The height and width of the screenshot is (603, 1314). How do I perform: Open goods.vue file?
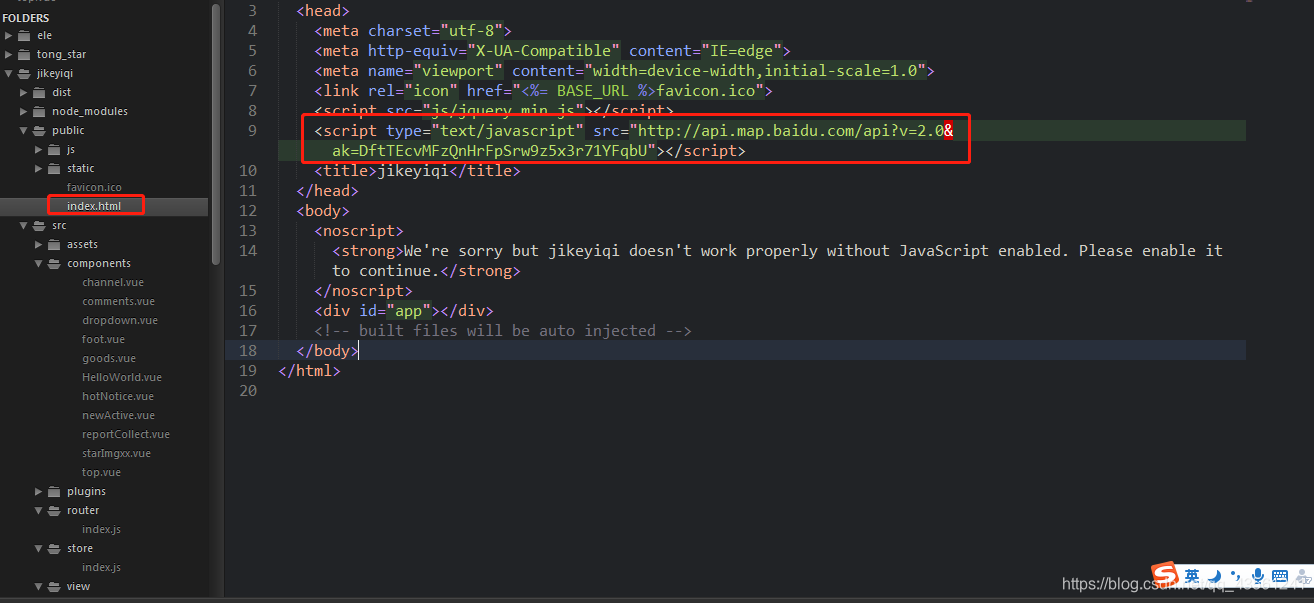click(109, 358)
